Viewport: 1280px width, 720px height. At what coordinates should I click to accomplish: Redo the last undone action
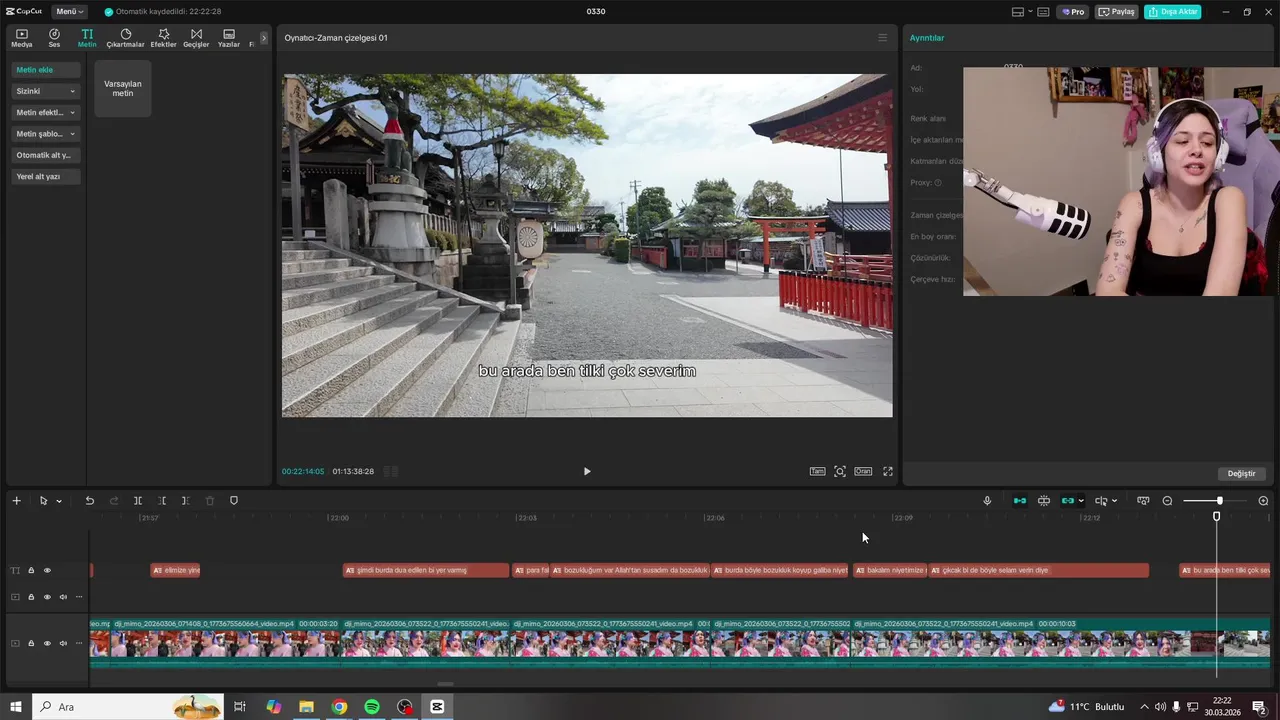pyautogui.click(x=113, y=500)
